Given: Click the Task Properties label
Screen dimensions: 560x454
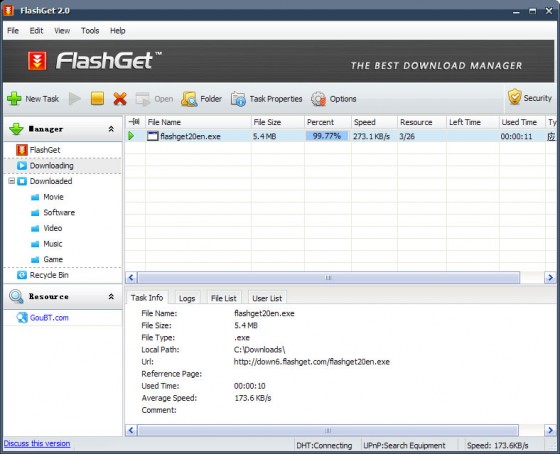Looking at the screenshot, I should coord(276,99).
